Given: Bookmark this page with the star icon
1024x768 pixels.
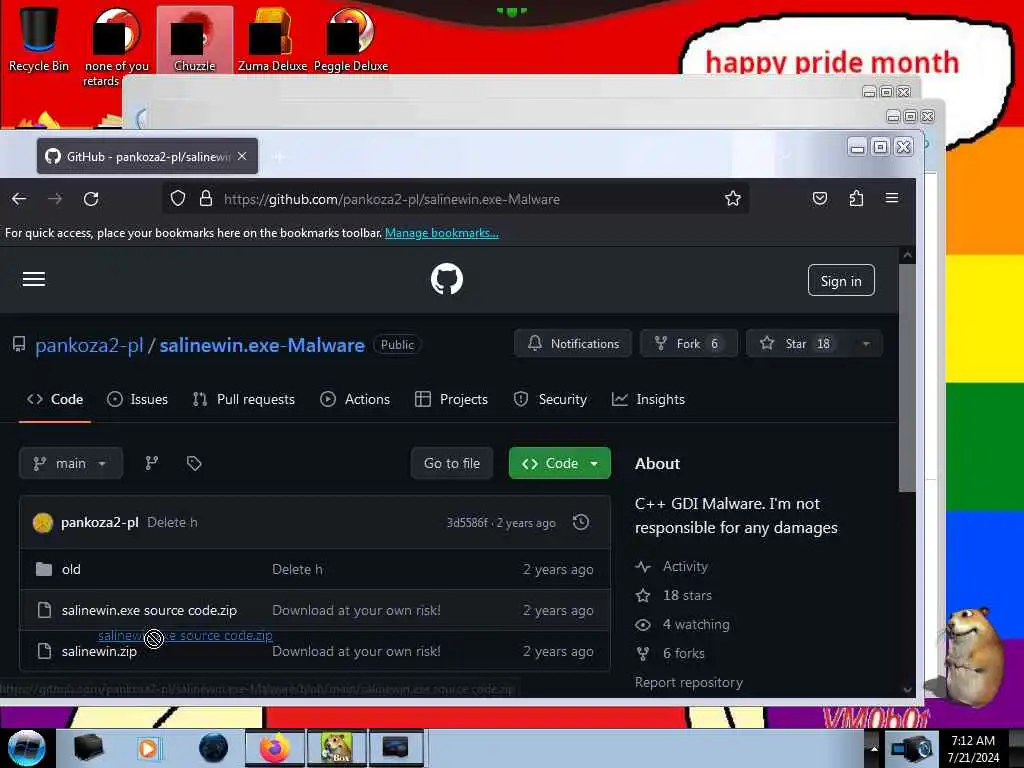Looking at the screenshot, I should (733, 198).
